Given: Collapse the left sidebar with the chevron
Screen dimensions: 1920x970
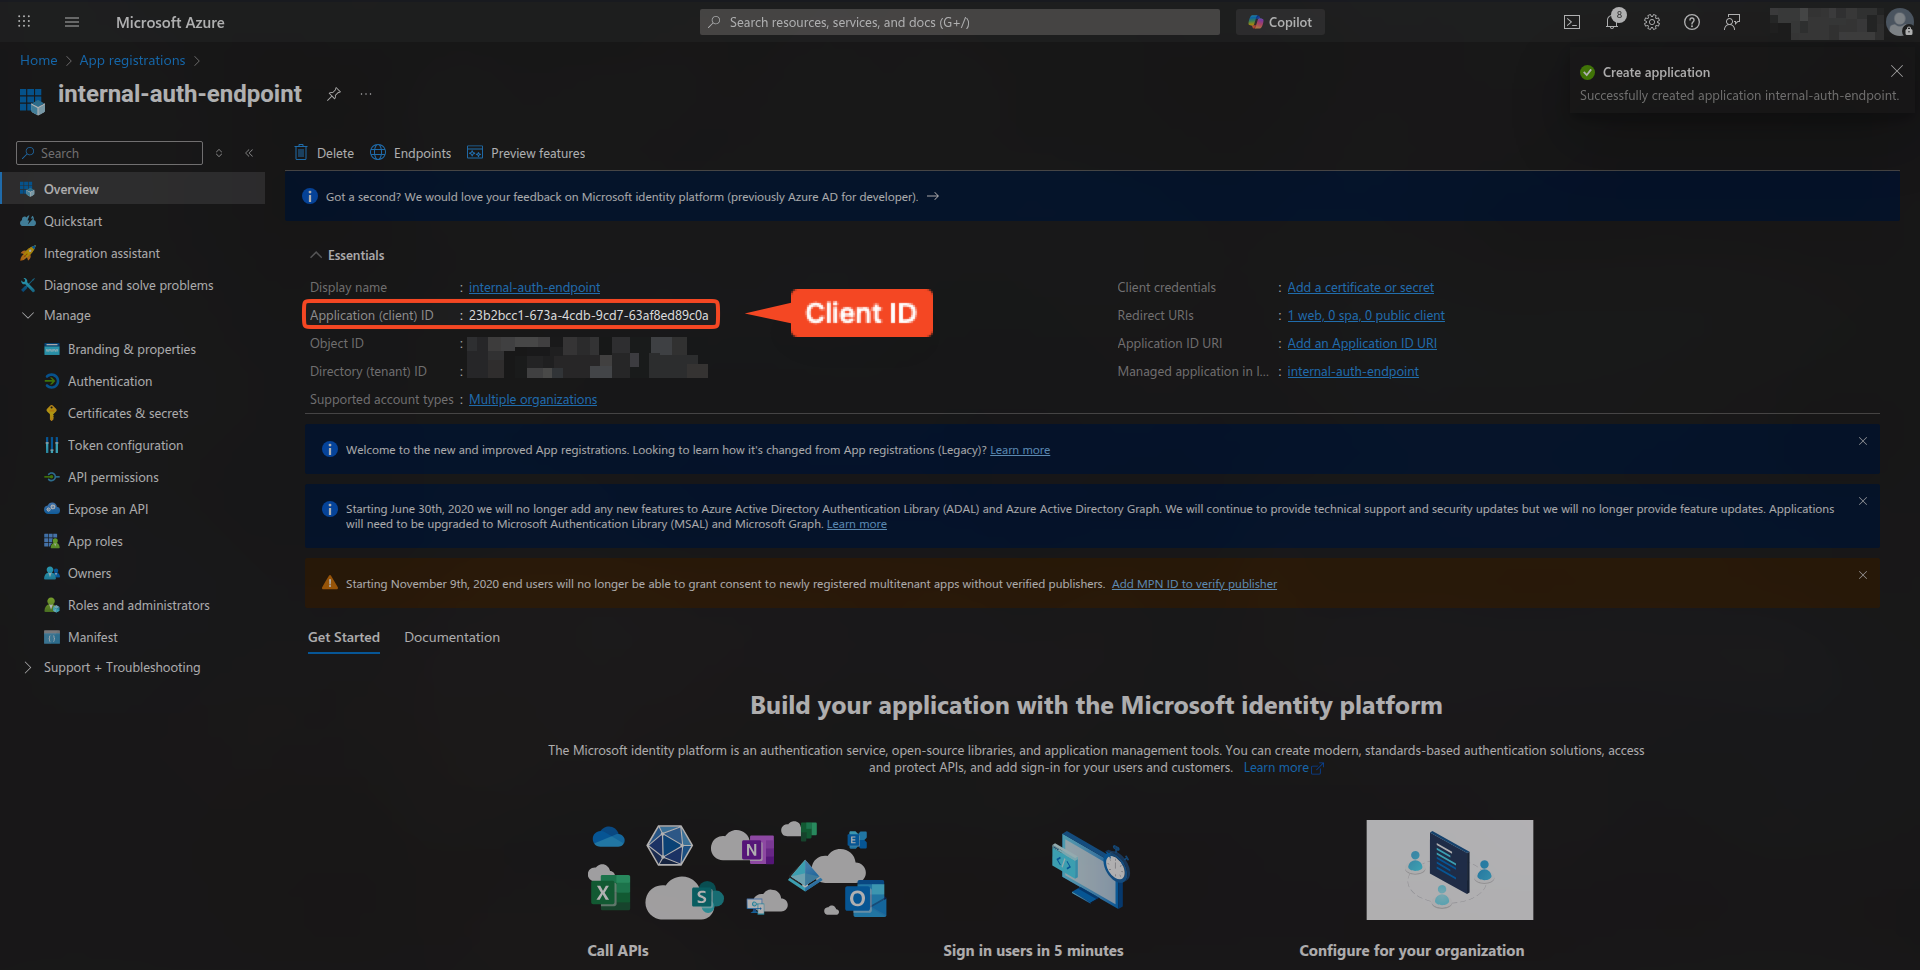Looking at the screenshot, I should pyautogui.click(x=250, y=153).
